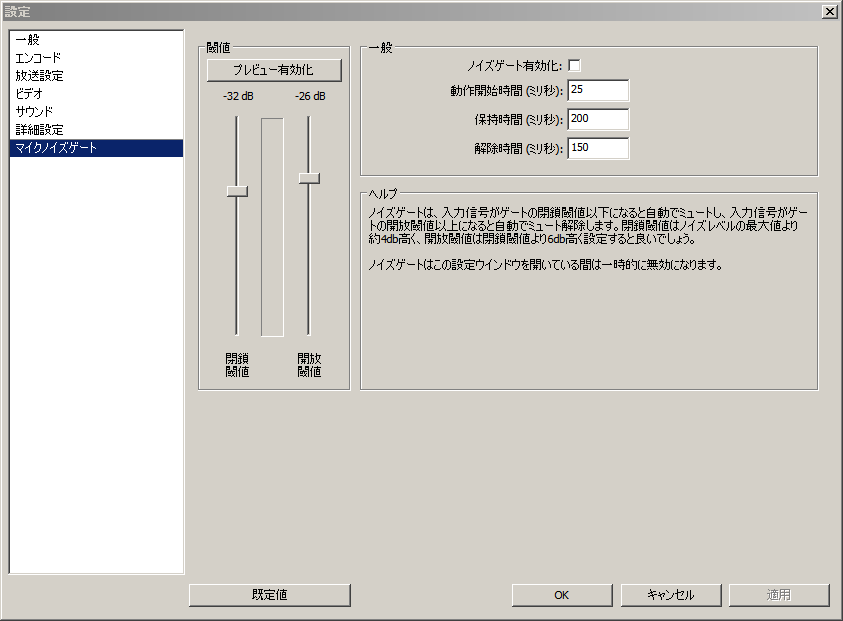The height and width of the screenshot is (621, 843).
Task: Select the ビデオ settings category
Action: click(x=30, y=93)
